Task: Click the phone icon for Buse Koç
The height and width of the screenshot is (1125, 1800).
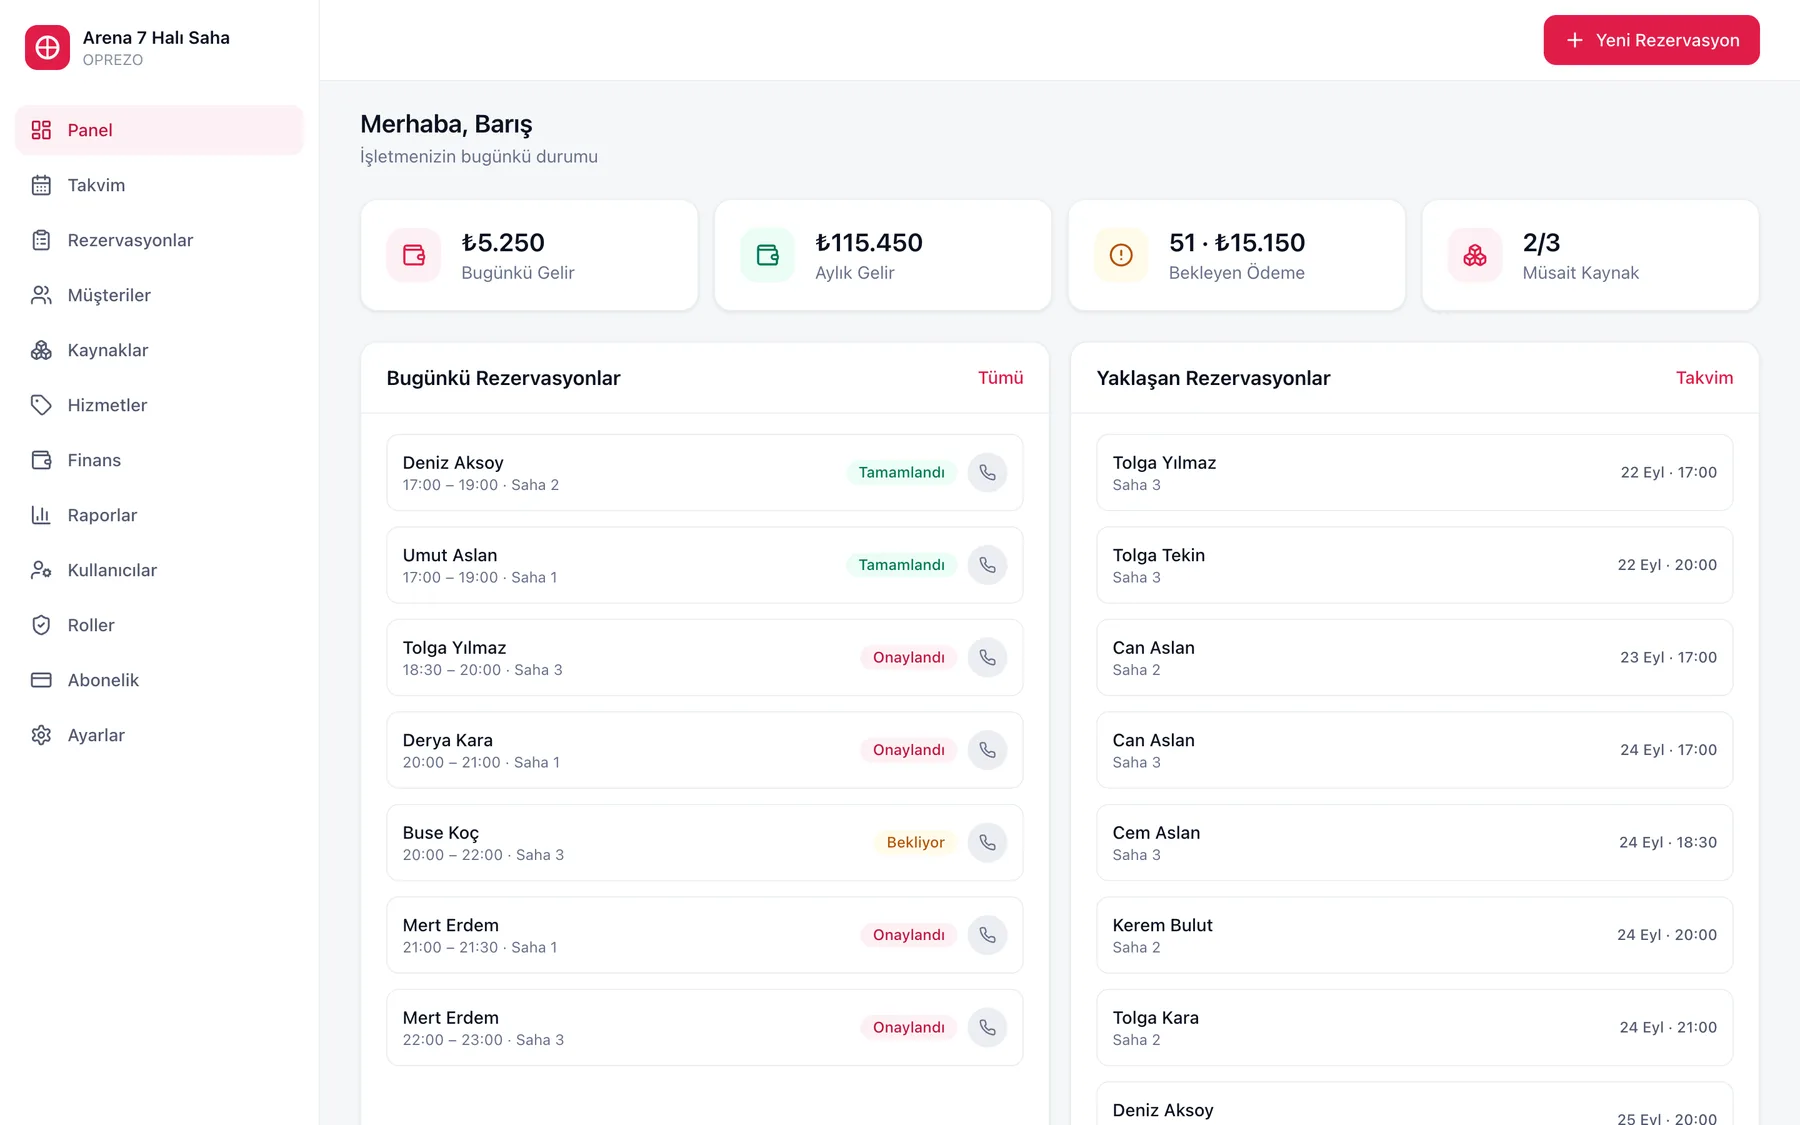Action: tap(987, 842)
